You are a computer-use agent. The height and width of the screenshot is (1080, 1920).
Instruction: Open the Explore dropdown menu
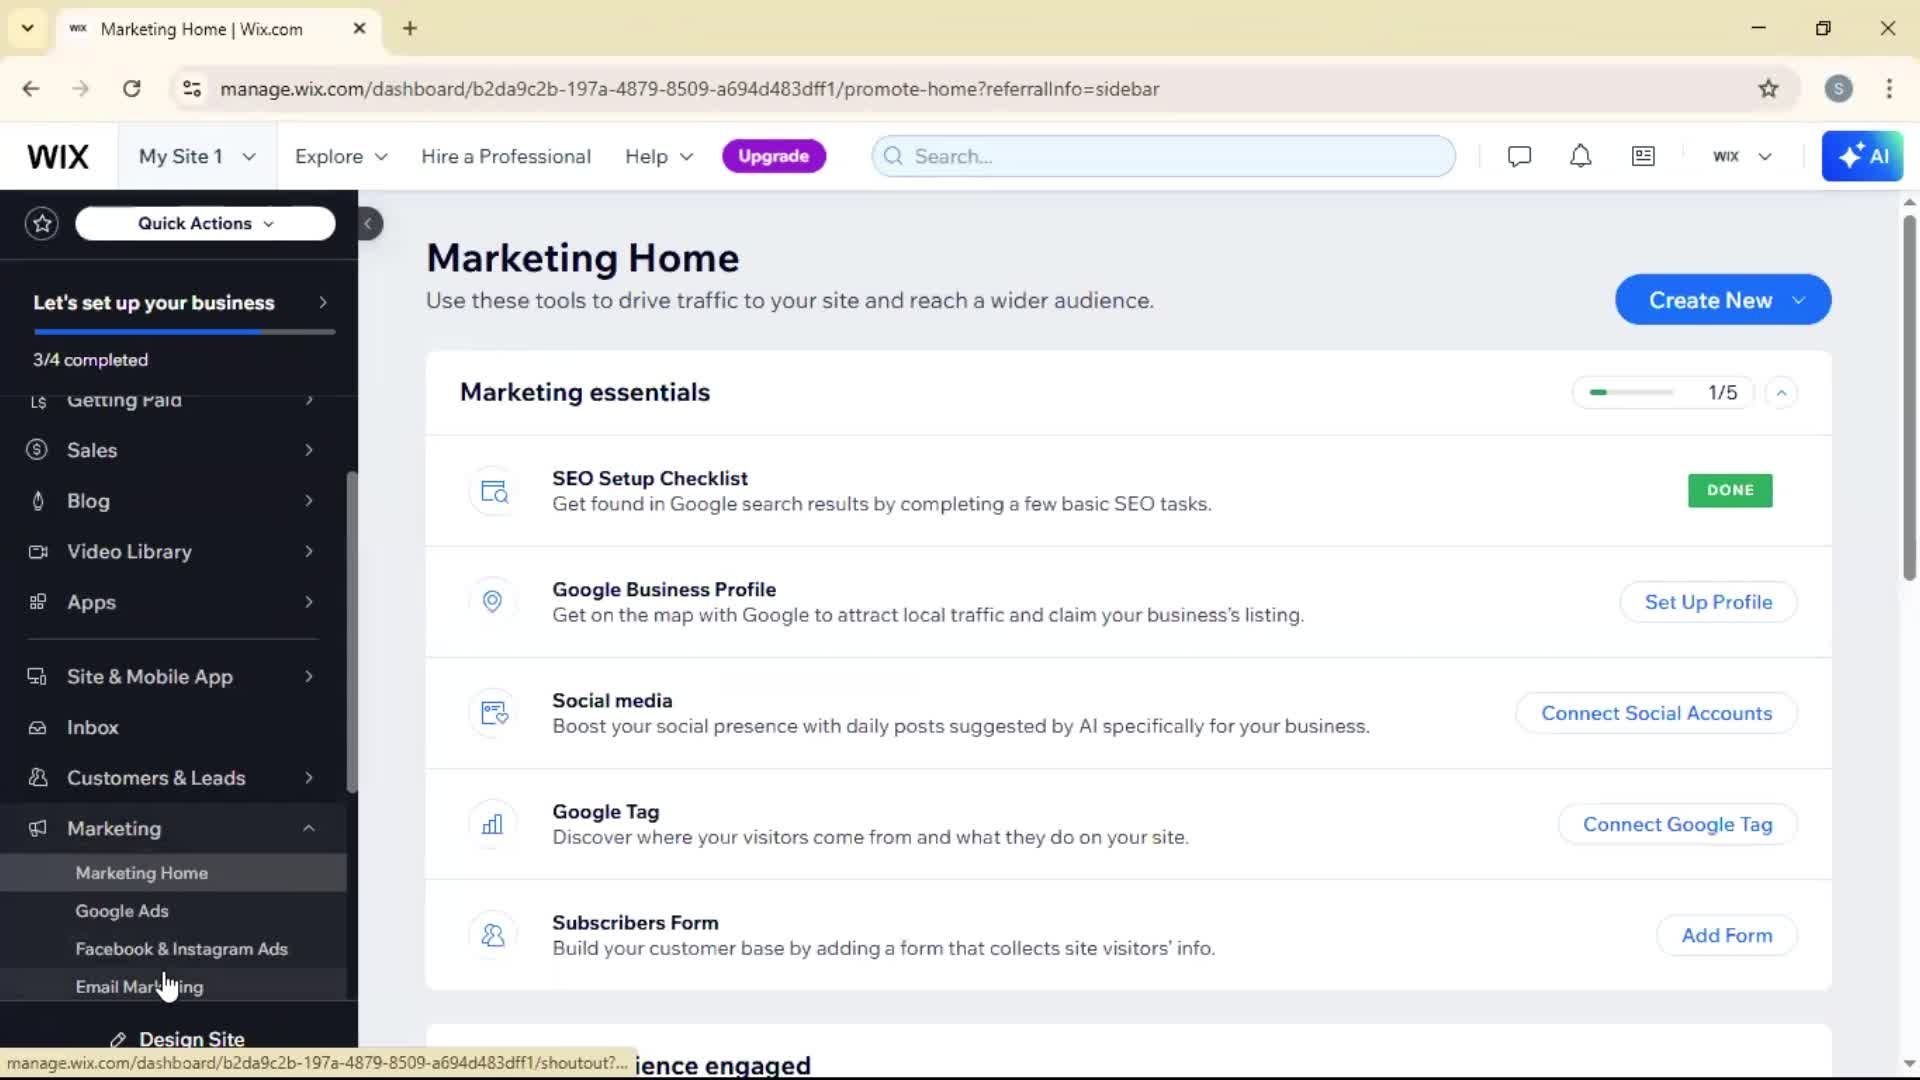click(x=341, y=157)
